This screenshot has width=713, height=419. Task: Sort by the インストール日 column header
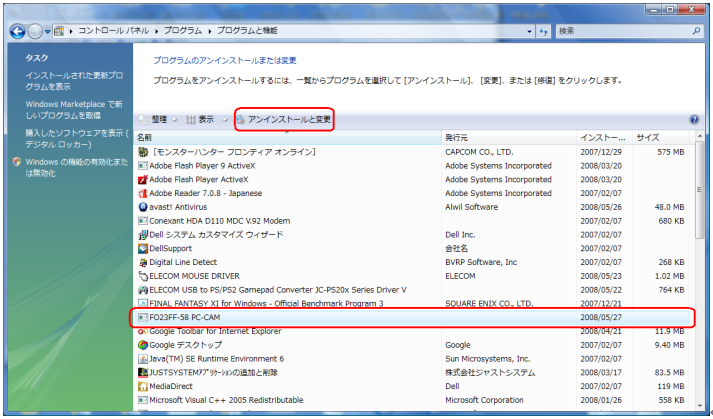pos(604,137)
